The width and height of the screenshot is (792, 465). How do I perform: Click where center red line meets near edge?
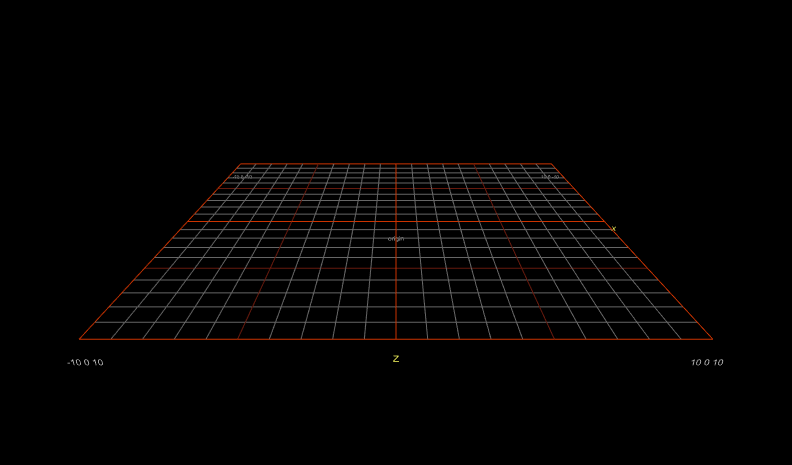[396, 339]
